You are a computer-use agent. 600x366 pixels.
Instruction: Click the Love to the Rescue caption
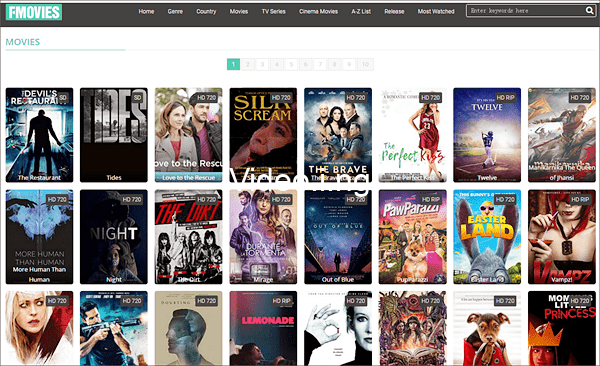tap(188, 178)
